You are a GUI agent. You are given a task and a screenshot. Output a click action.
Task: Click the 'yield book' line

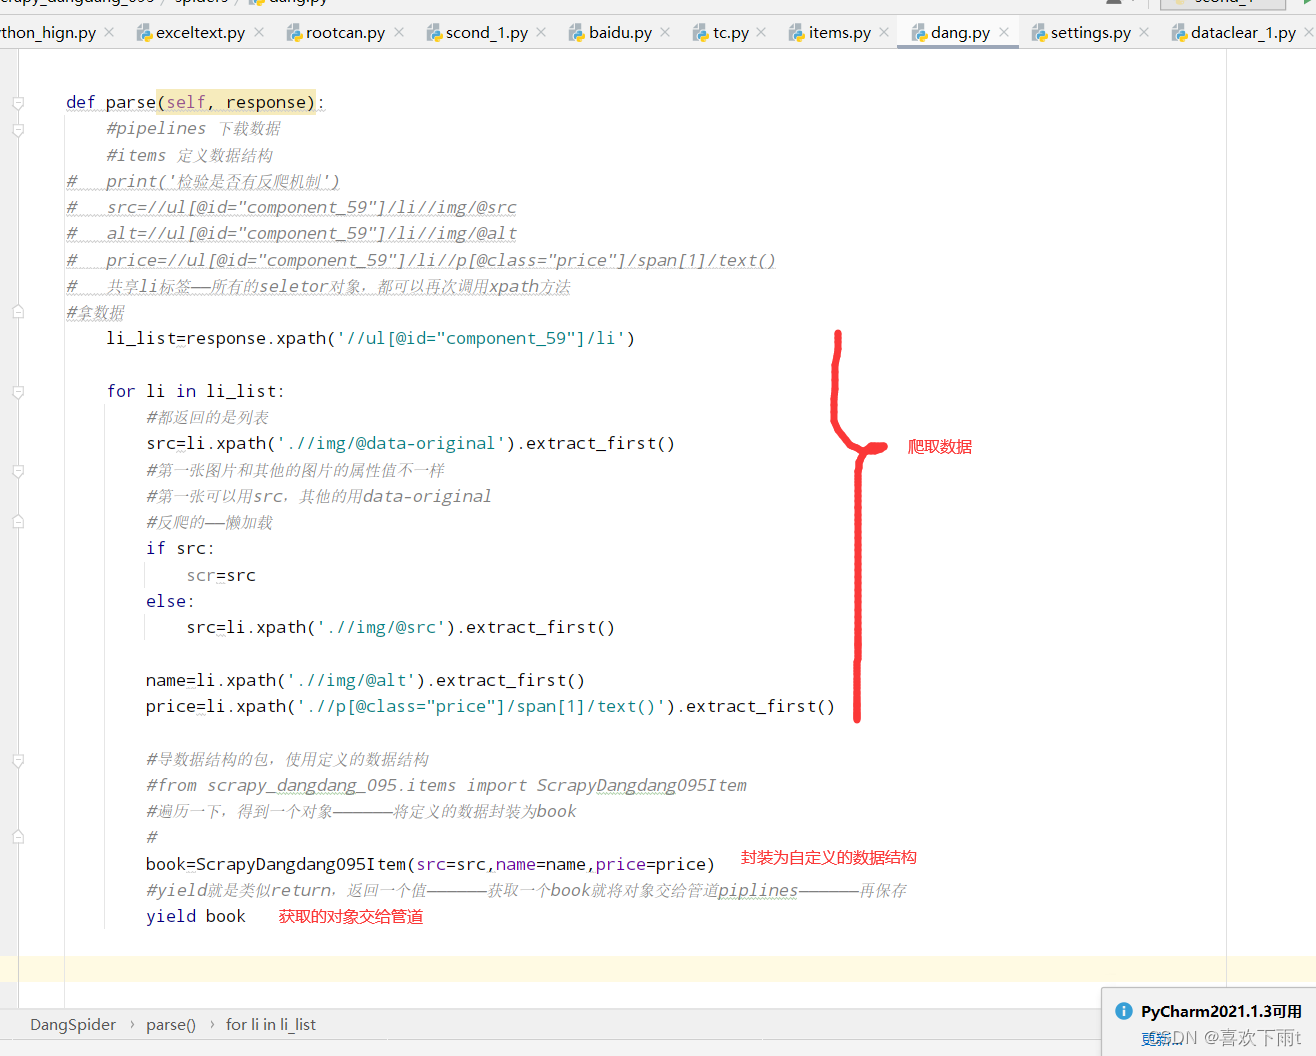[195, 916]
